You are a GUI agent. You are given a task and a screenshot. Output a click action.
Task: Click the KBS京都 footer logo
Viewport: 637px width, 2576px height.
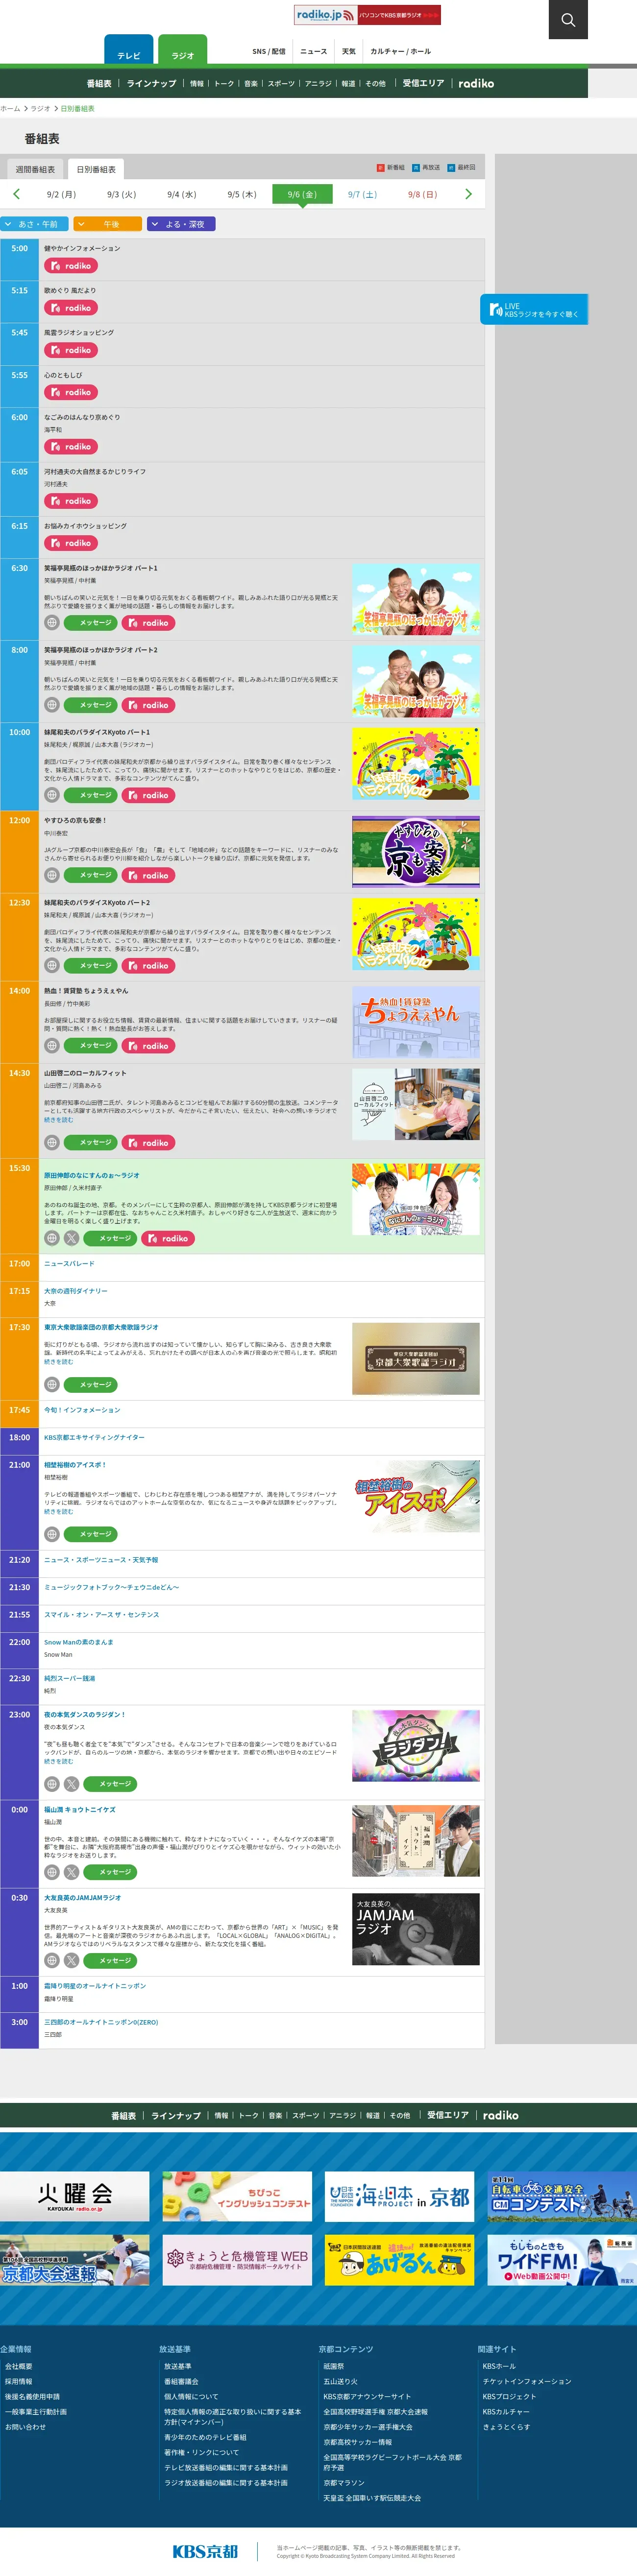pyautogui.click(x=205, y=2551)
